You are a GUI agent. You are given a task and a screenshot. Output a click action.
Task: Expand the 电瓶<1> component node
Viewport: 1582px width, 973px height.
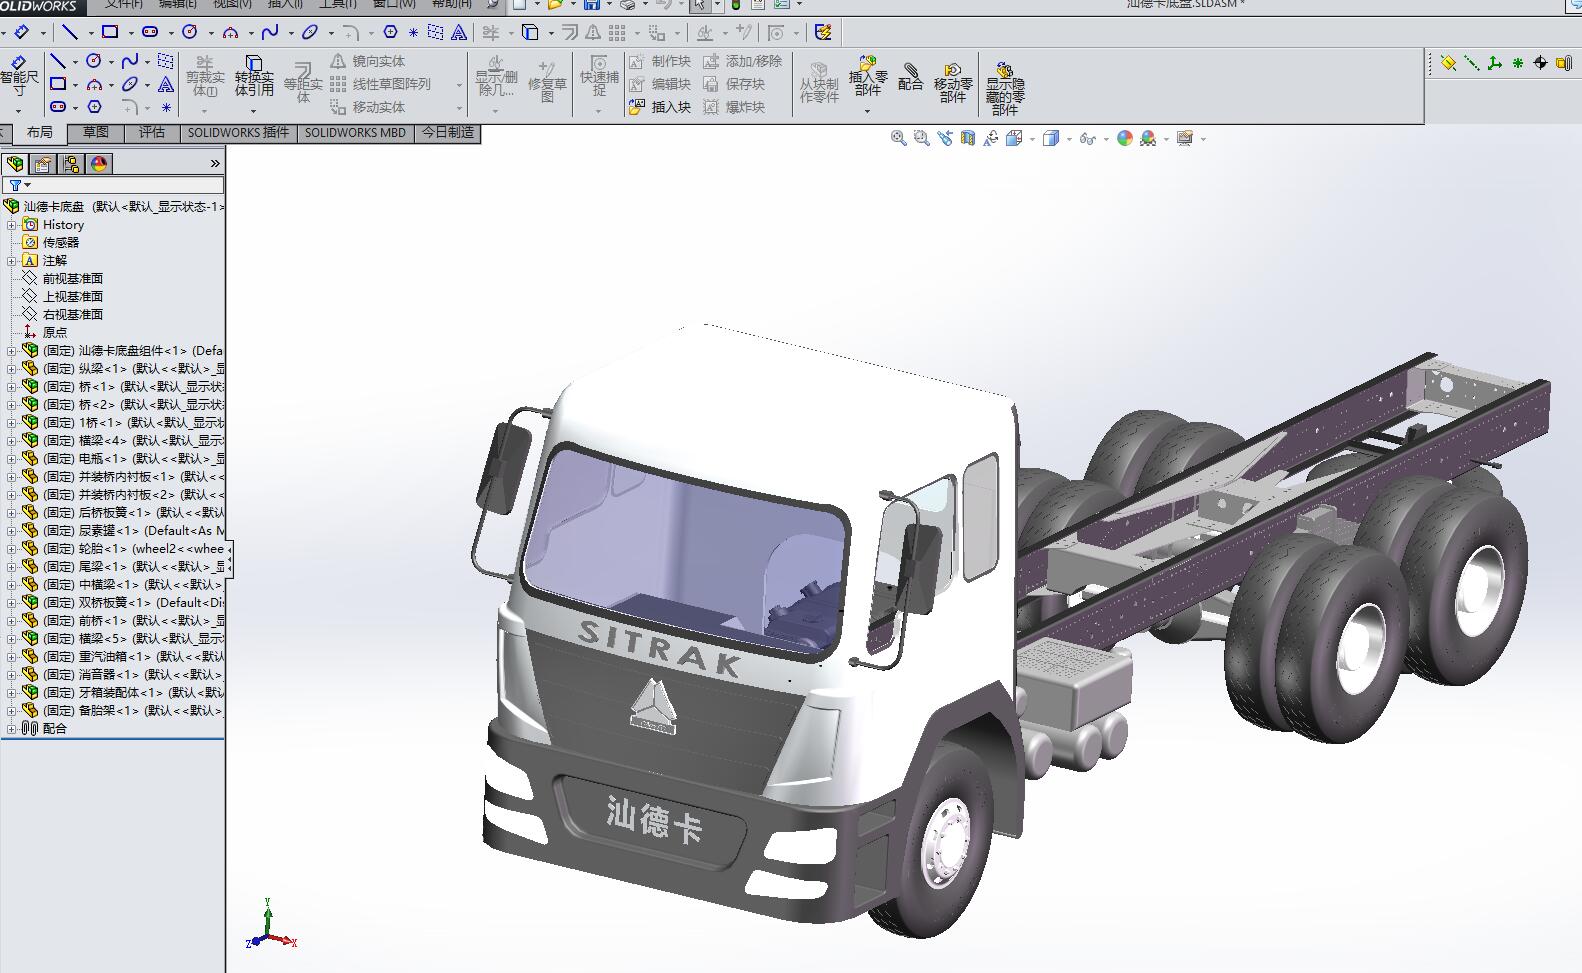click(x=12, y=459)
